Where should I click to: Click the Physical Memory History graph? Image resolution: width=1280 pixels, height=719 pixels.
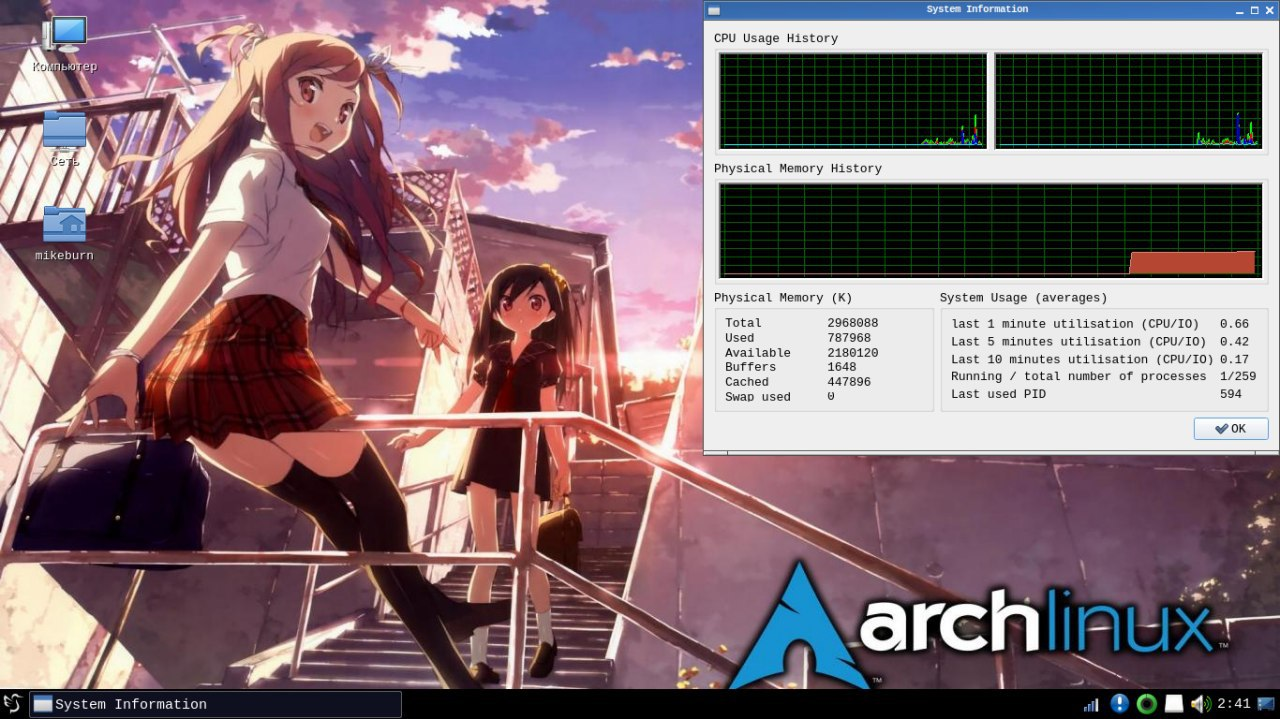[x=990, y=230]
